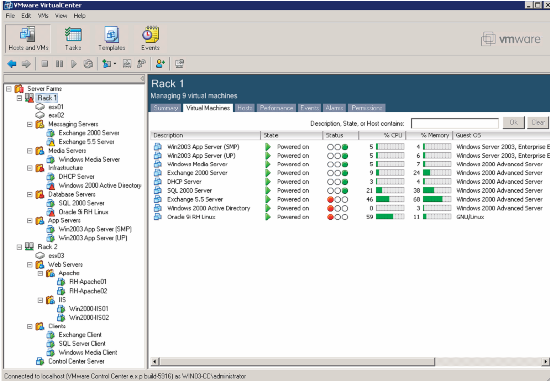Collapse the Messaging Servers group

(x=30, y=124)
